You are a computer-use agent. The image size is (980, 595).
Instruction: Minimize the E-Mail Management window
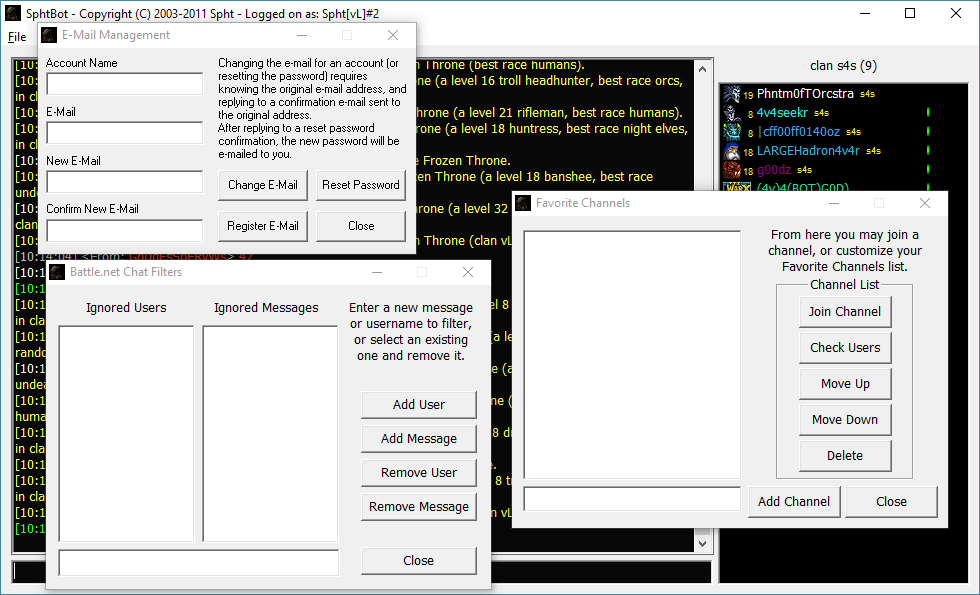point(302,35)
